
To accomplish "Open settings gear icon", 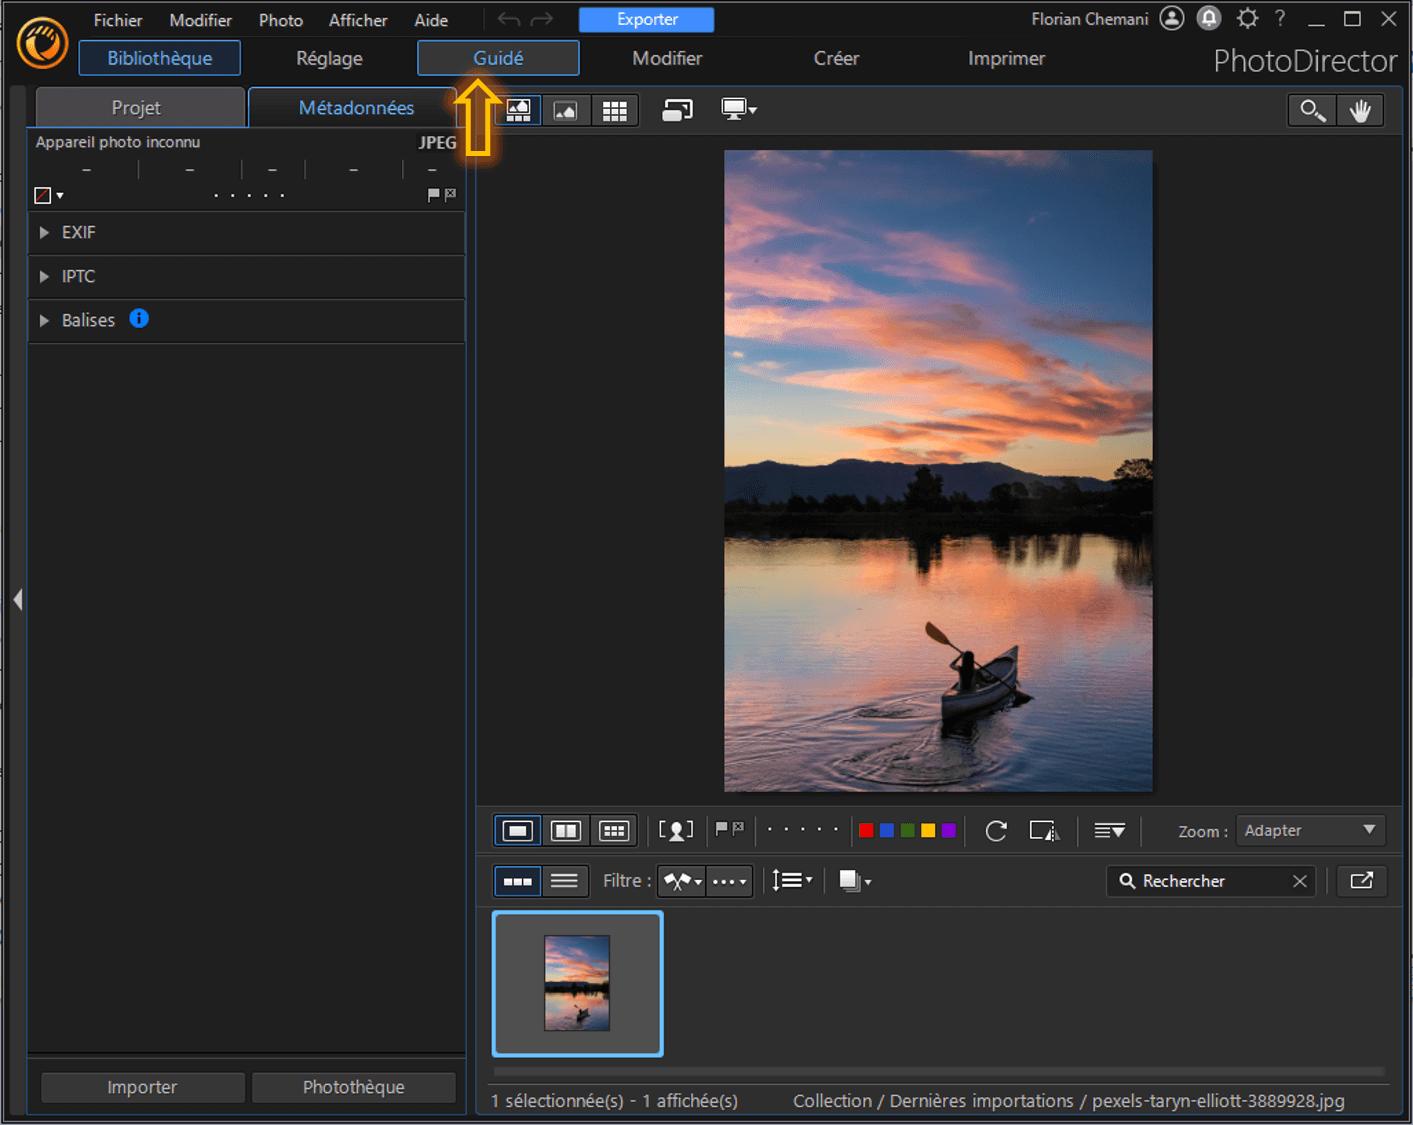I will 1246,19.
